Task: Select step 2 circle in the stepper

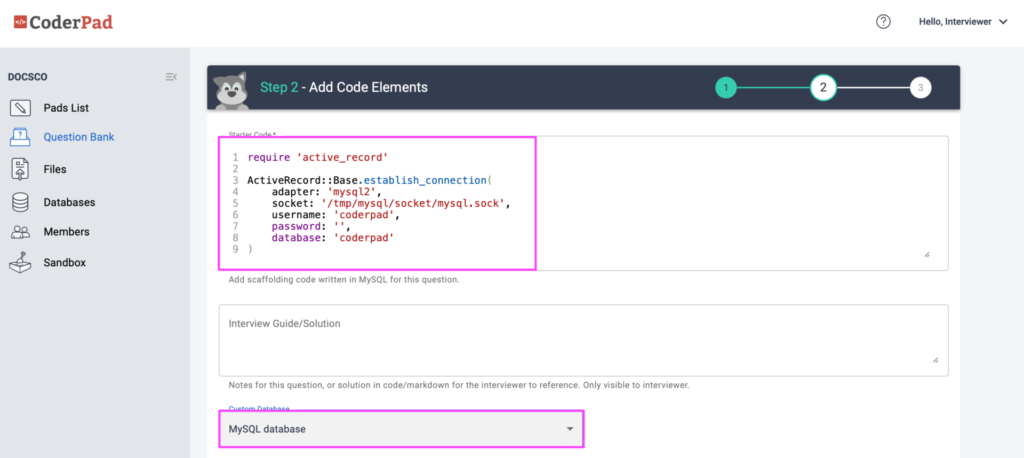Action: (x=823, y=88)
